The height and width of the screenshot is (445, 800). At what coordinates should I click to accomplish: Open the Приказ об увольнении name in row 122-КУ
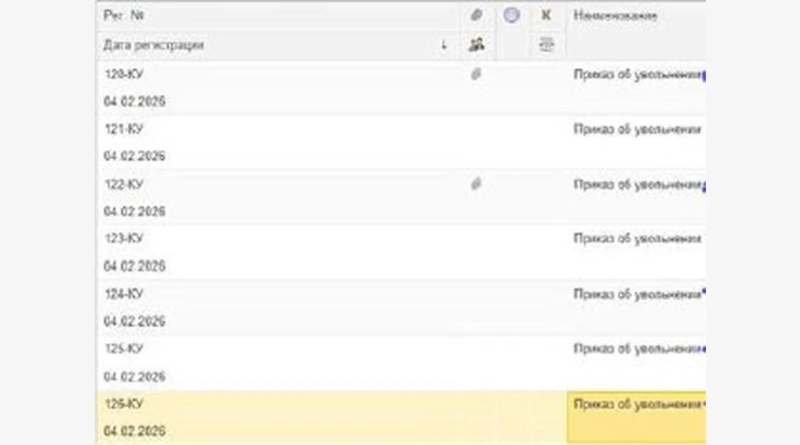(636, 184)
